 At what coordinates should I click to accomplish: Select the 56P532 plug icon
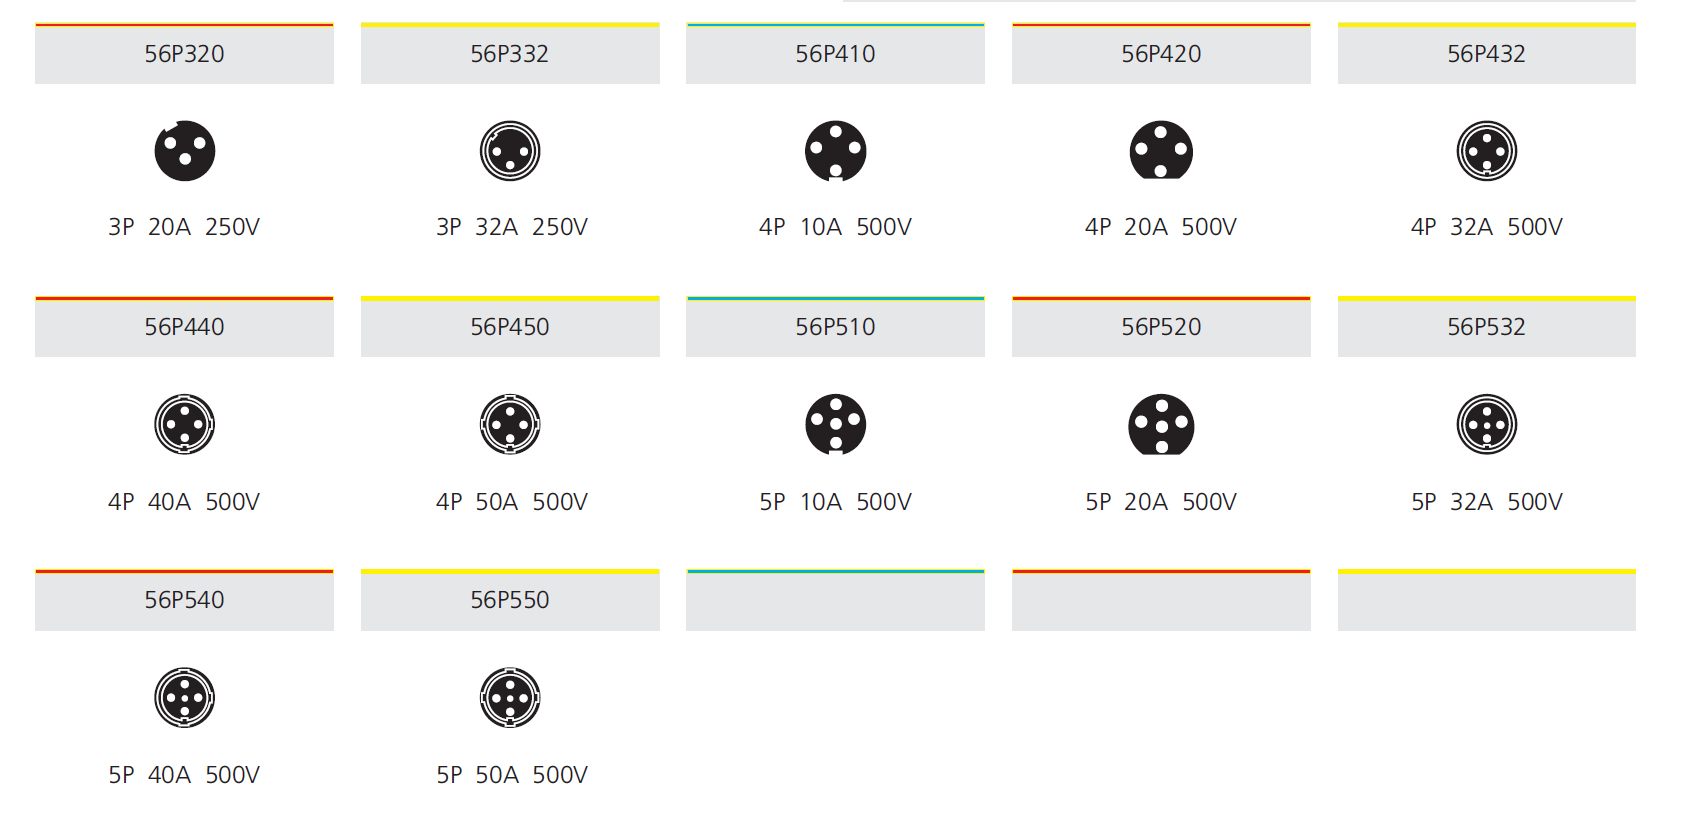pos(1487,424)
